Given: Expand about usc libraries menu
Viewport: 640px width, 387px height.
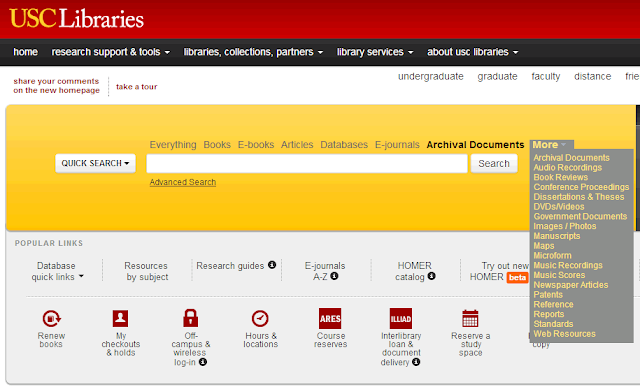Looking at the screenshot, I should pos(473,52).
